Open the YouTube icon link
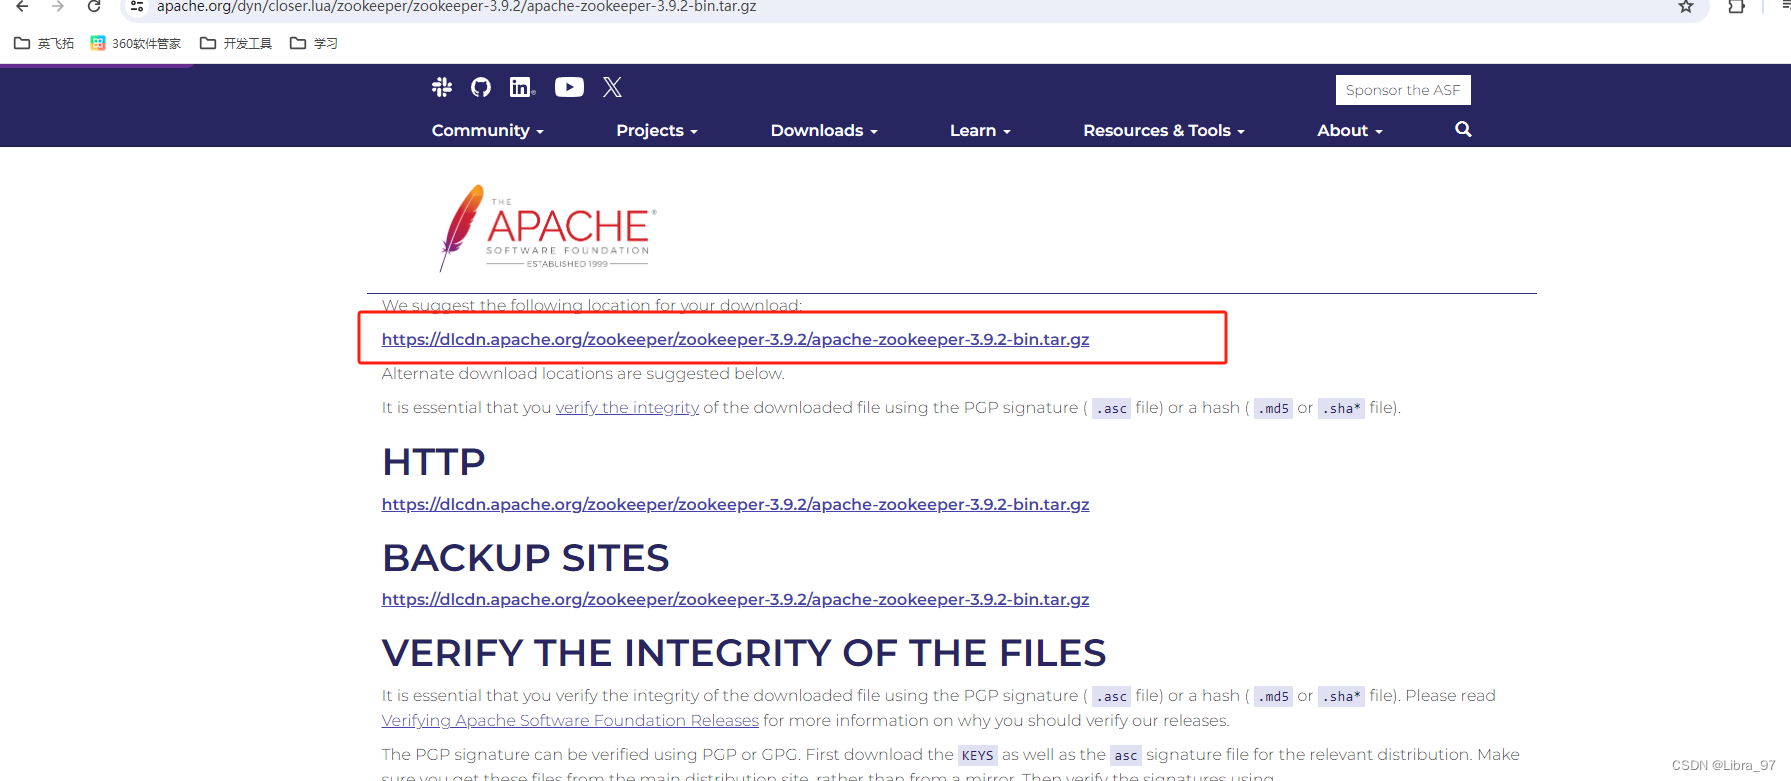This screenshot has height=781, width=1791. (569, 88)
